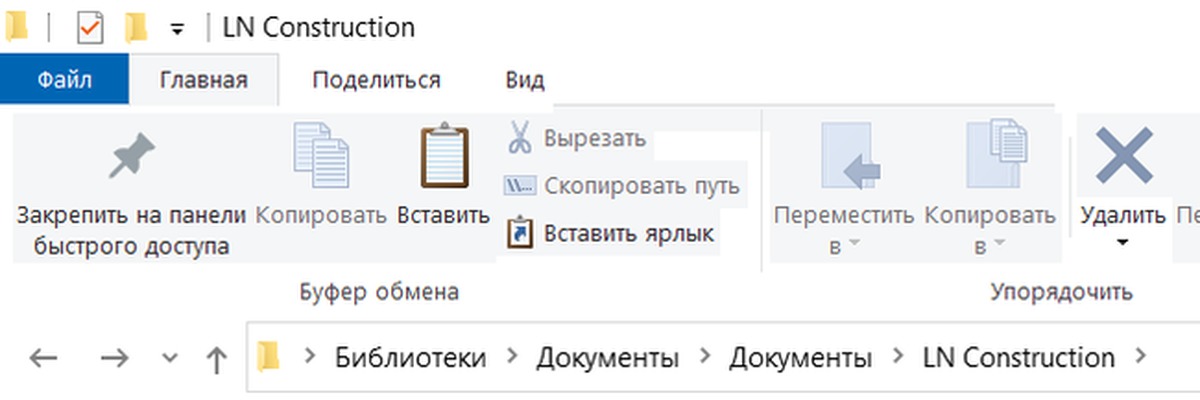Open the Переместить в dropdown arrow

point(854,244)
